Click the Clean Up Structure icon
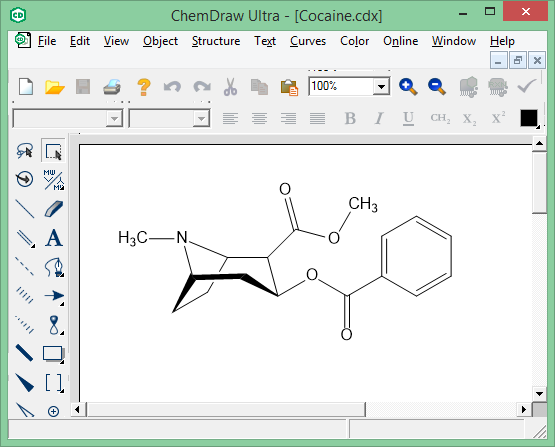Viewport: 555px width, 447px height. point(468,87)
